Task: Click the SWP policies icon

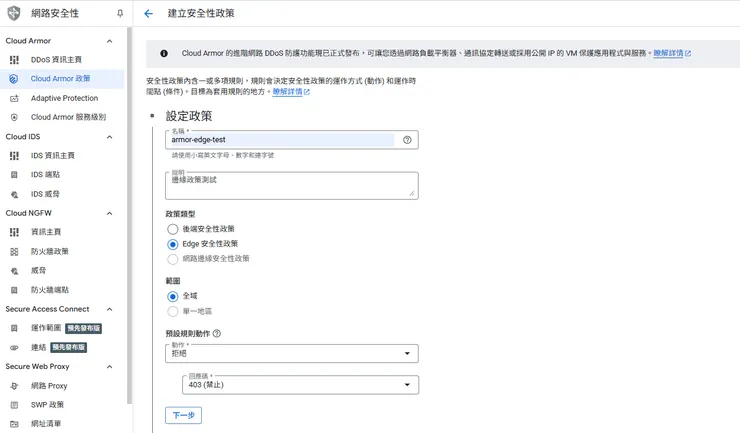Action: (x=14, y=405)
